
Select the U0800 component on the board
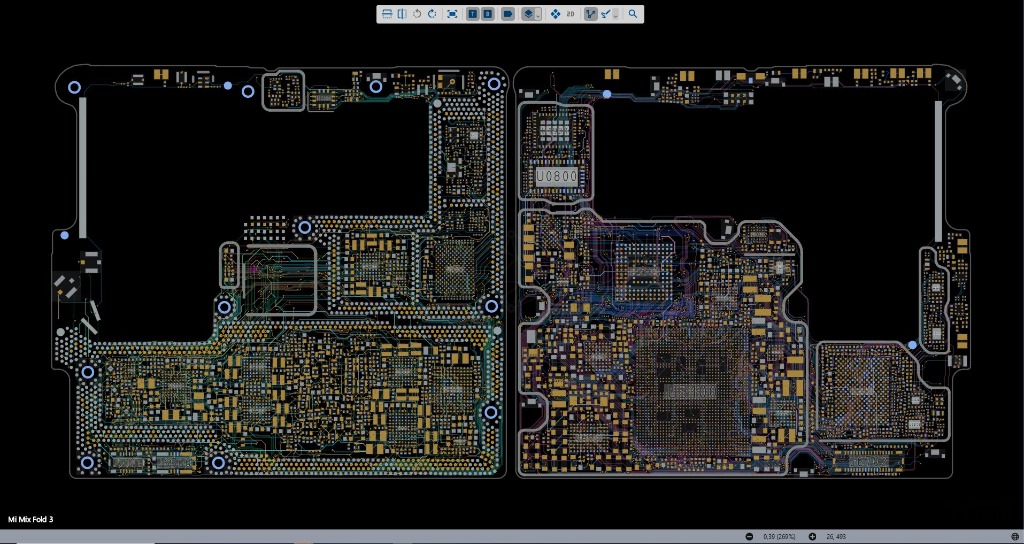[x=557, y=176]
